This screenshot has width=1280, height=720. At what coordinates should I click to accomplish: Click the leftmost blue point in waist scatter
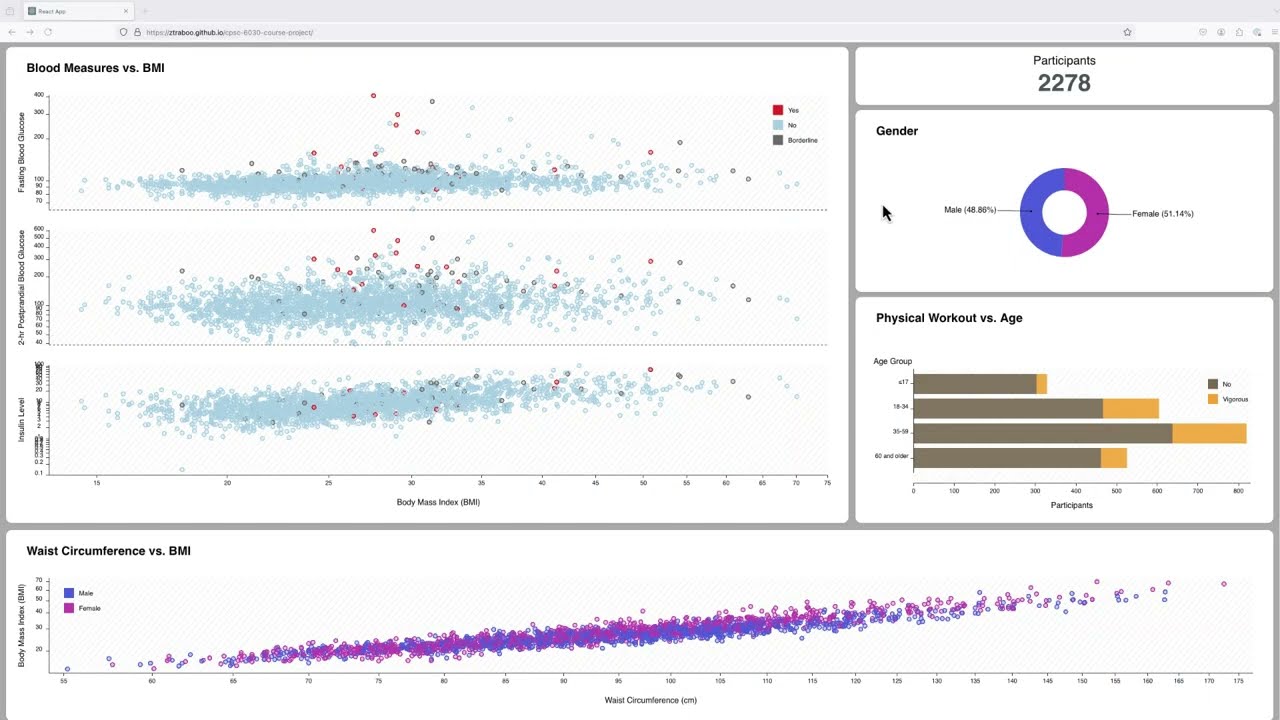click(x=67, y=669)
